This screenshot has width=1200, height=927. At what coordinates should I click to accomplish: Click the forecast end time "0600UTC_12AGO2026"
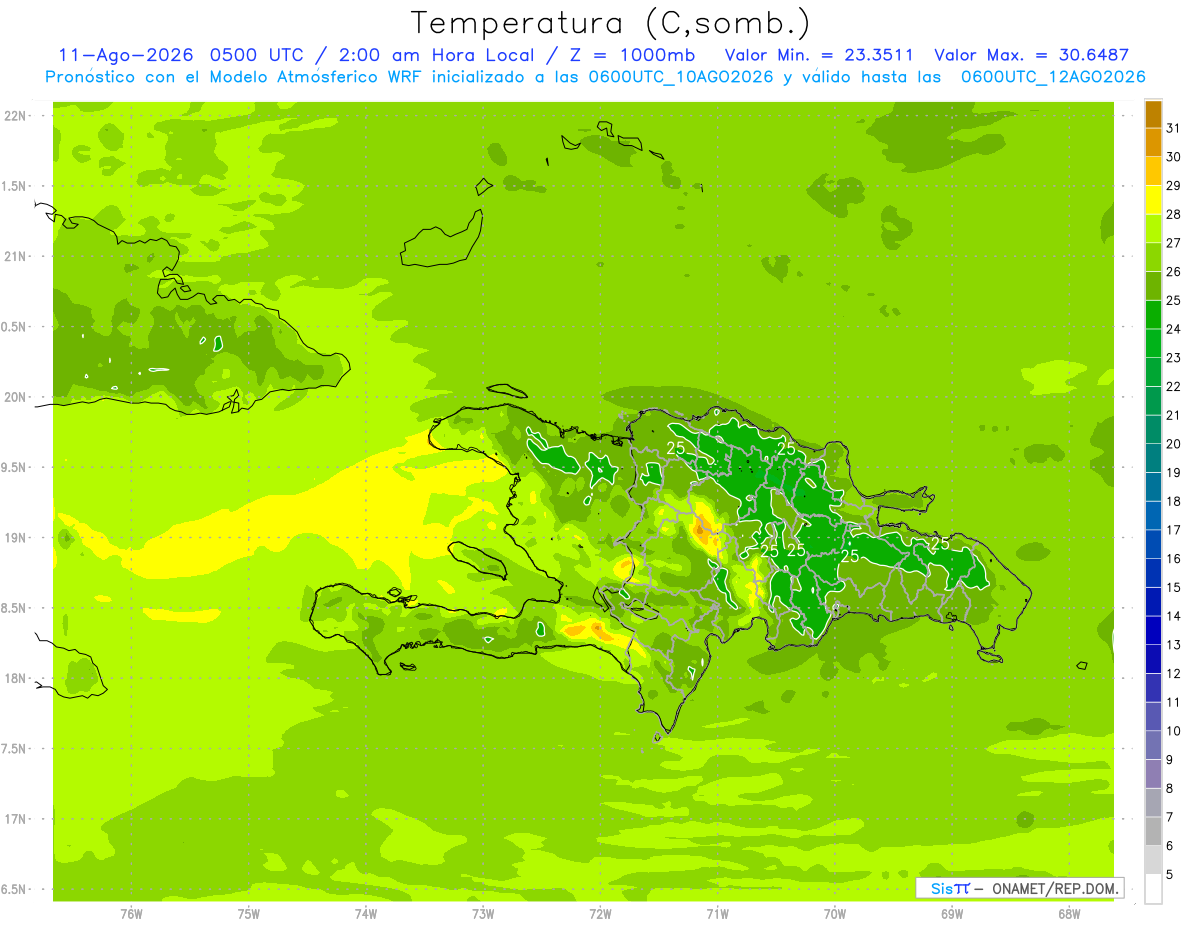pyautogui.click(x=1053, y=77)
